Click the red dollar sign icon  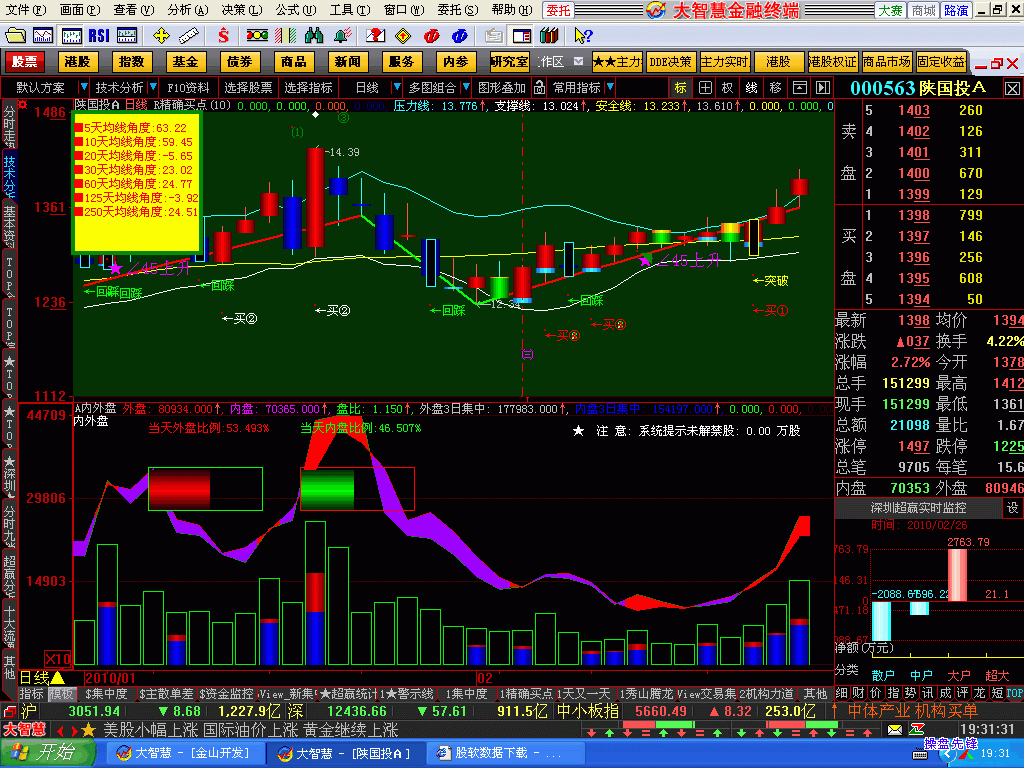tap(223, 35)
